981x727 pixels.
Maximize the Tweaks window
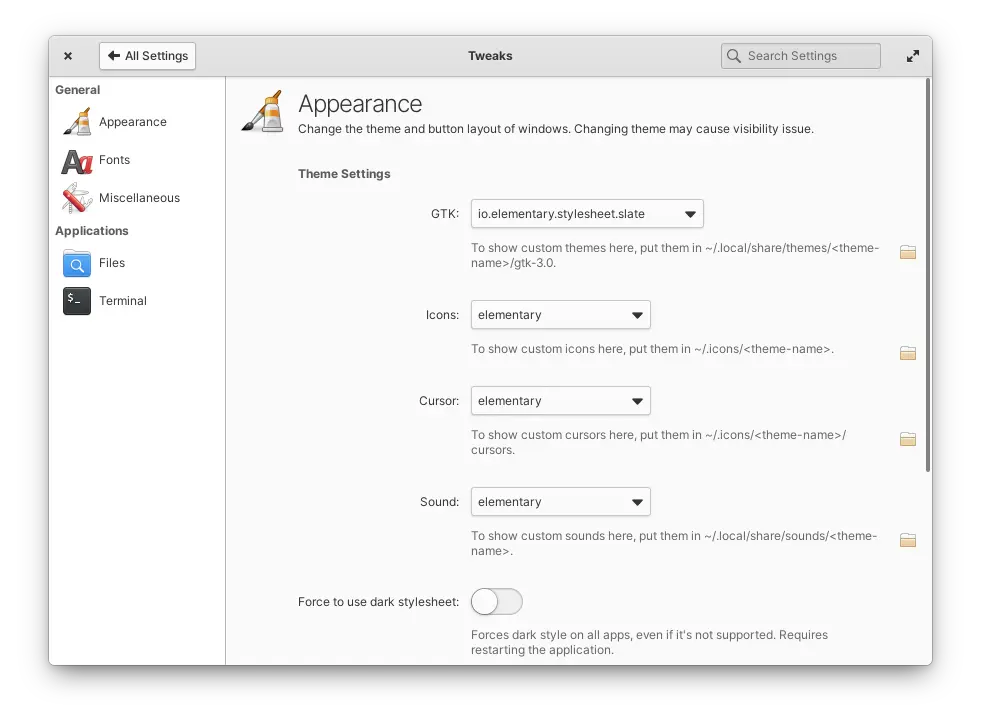click(x=913, y=56)
